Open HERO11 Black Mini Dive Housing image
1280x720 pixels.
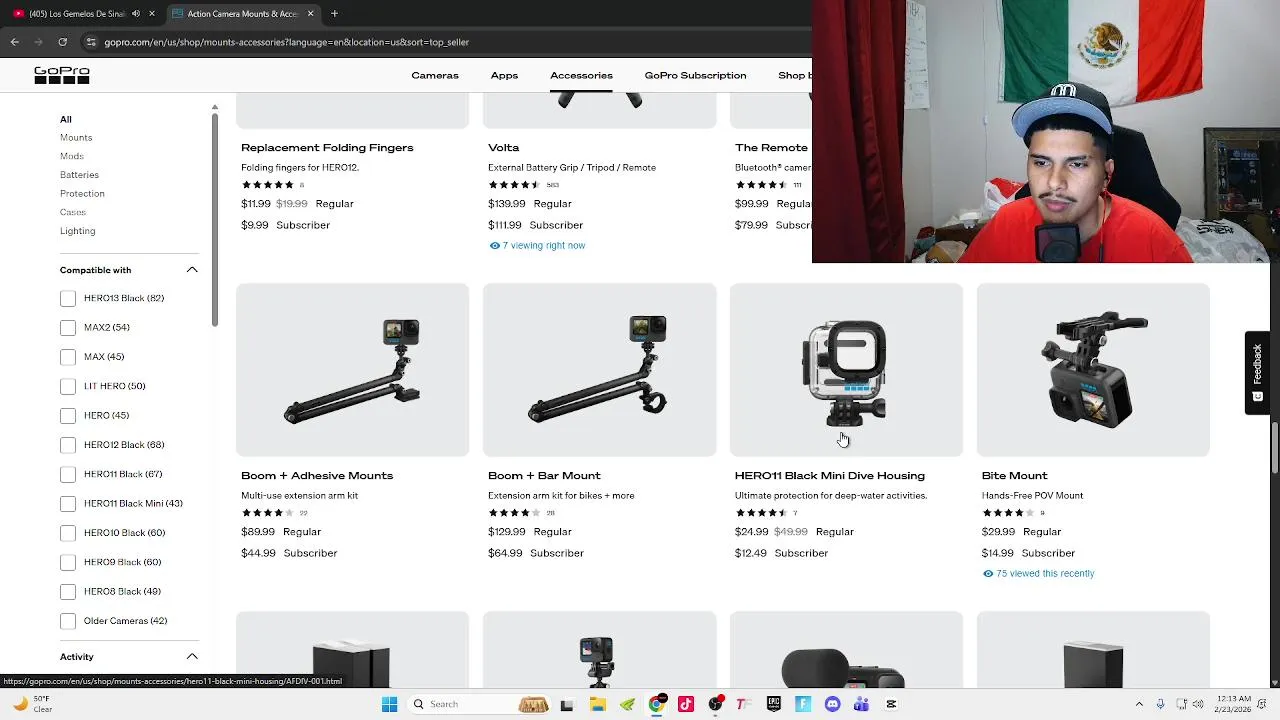846,370
